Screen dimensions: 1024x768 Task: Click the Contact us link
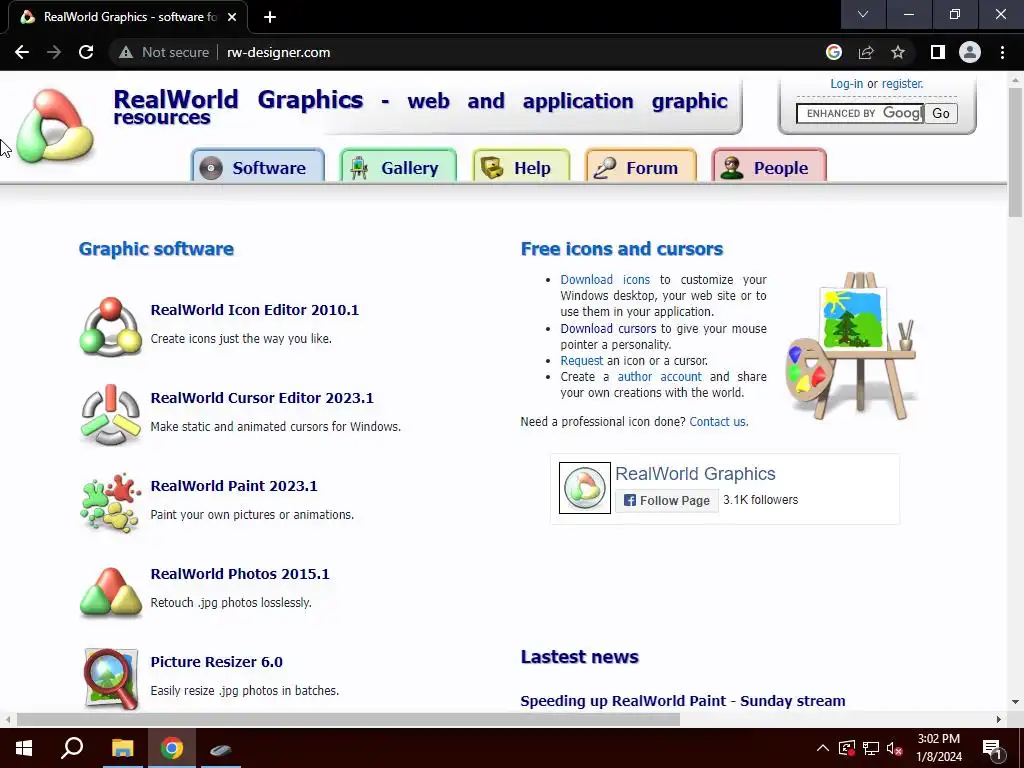click(718, 422)
